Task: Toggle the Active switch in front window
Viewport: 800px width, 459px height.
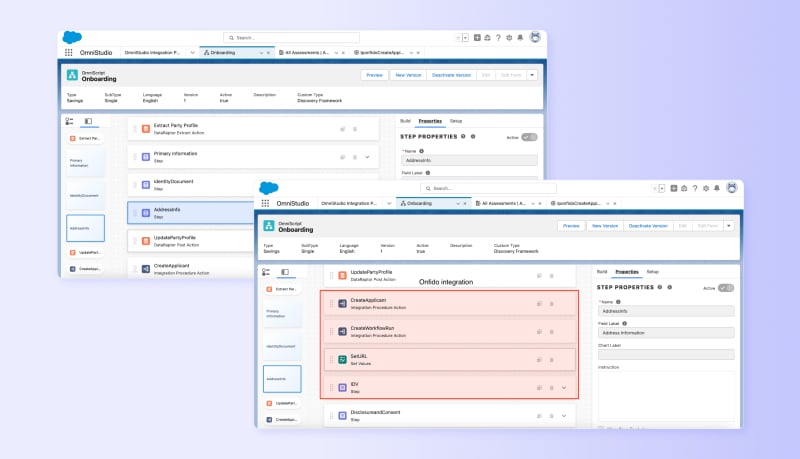Action: tap(726, 288)
